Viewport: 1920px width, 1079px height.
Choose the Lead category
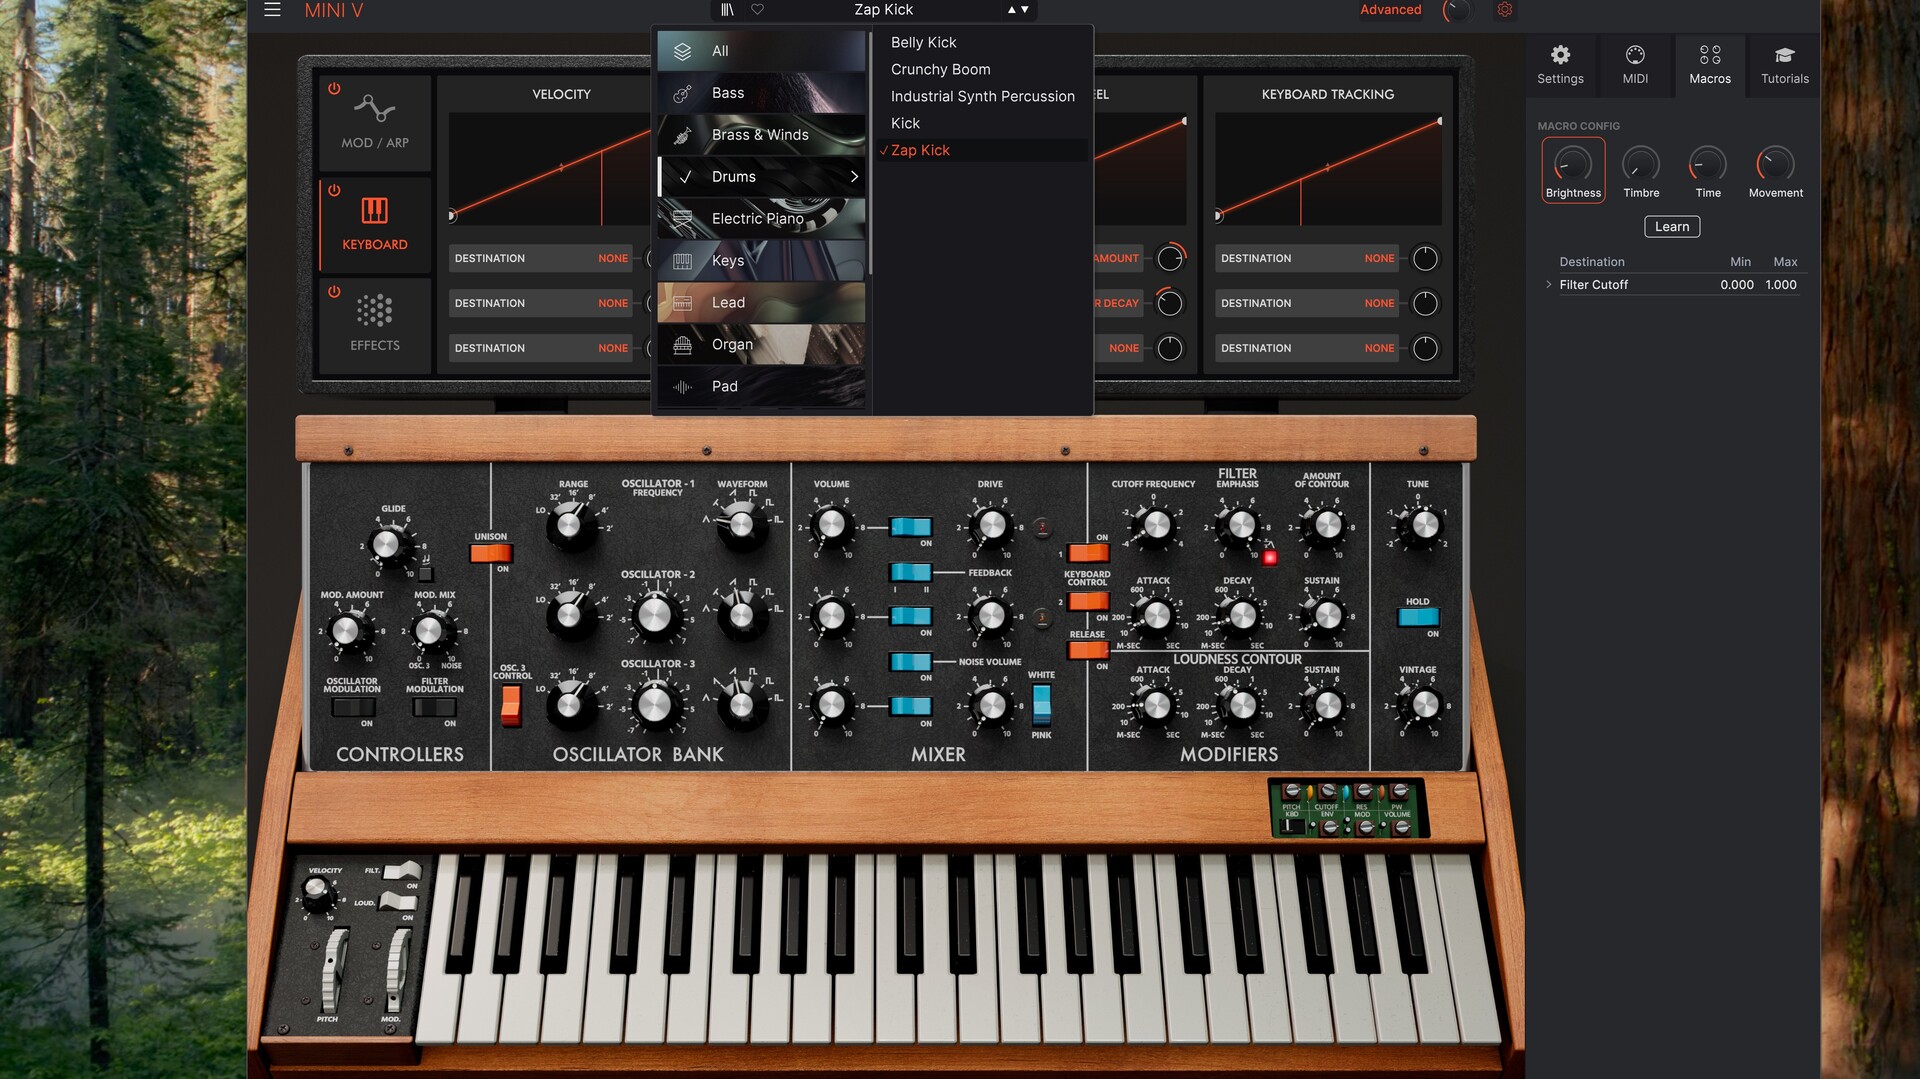point(761,303)
